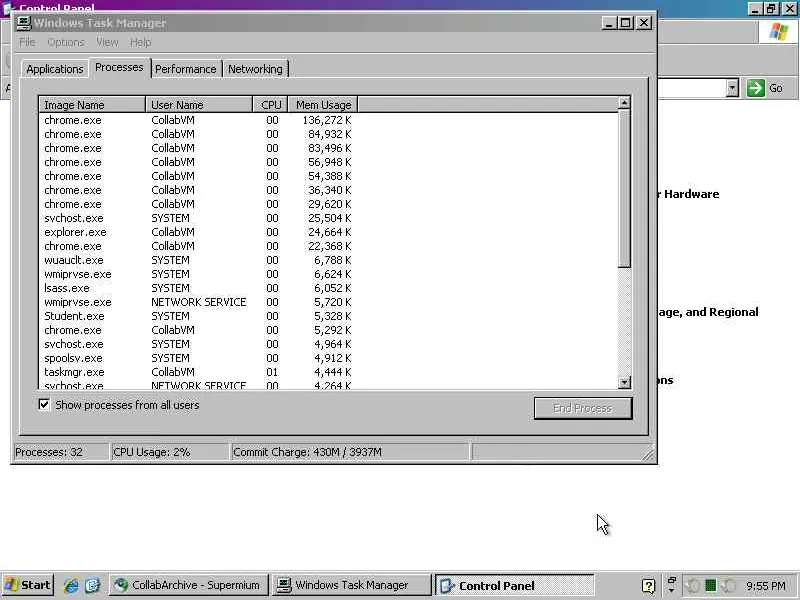Switch to the Performance tab
The width and height of the screenshot is (800, 600).
(x=186, y=69)
